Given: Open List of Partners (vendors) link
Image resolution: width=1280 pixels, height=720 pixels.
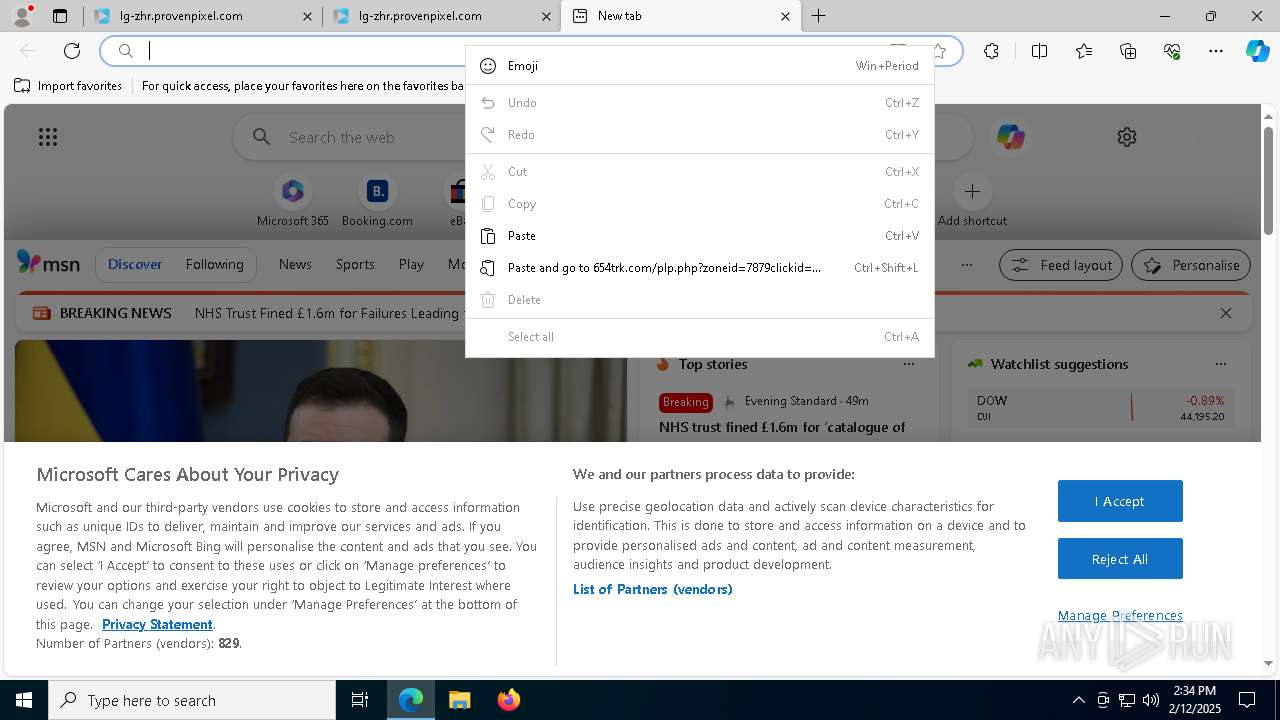Looking at the screenshot, I should (x=652, y=589).
